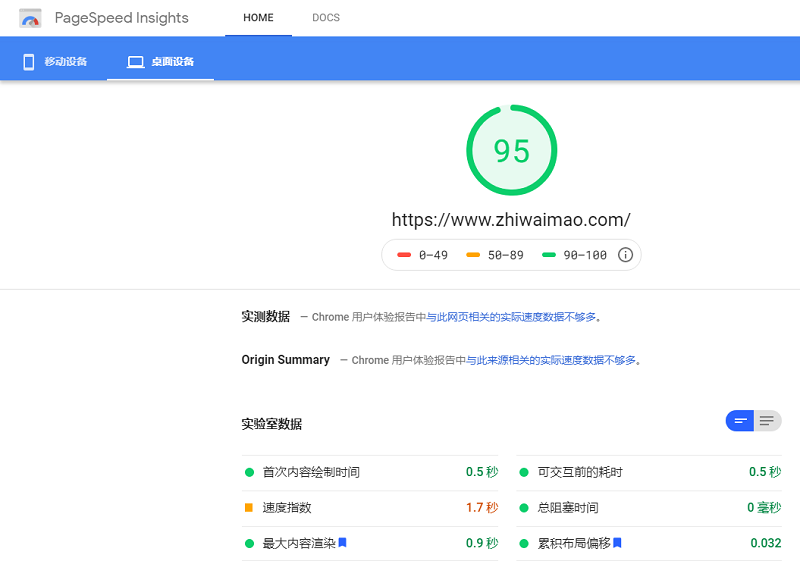Open link 与此来源相关的实际速度数据不够多

[x=551, y=361]
